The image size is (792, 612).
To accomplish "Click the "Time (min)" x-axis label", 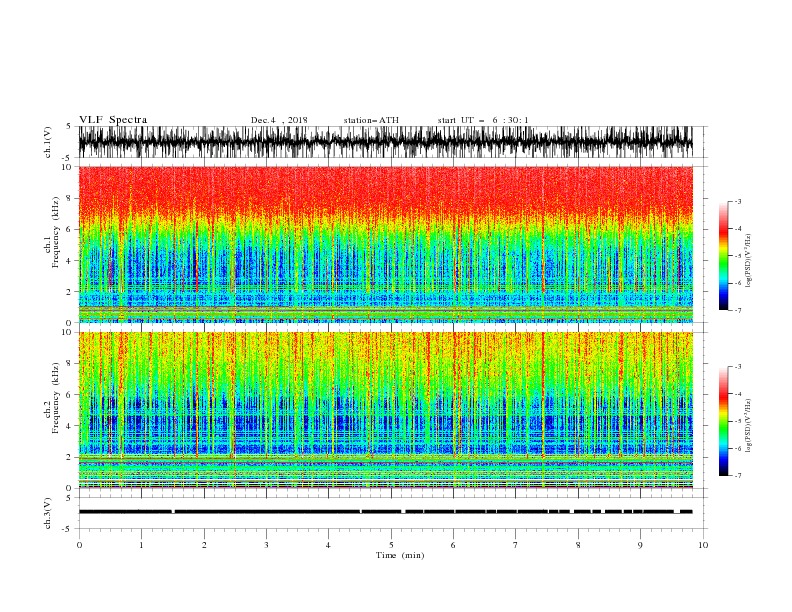I will pos(400,555).
